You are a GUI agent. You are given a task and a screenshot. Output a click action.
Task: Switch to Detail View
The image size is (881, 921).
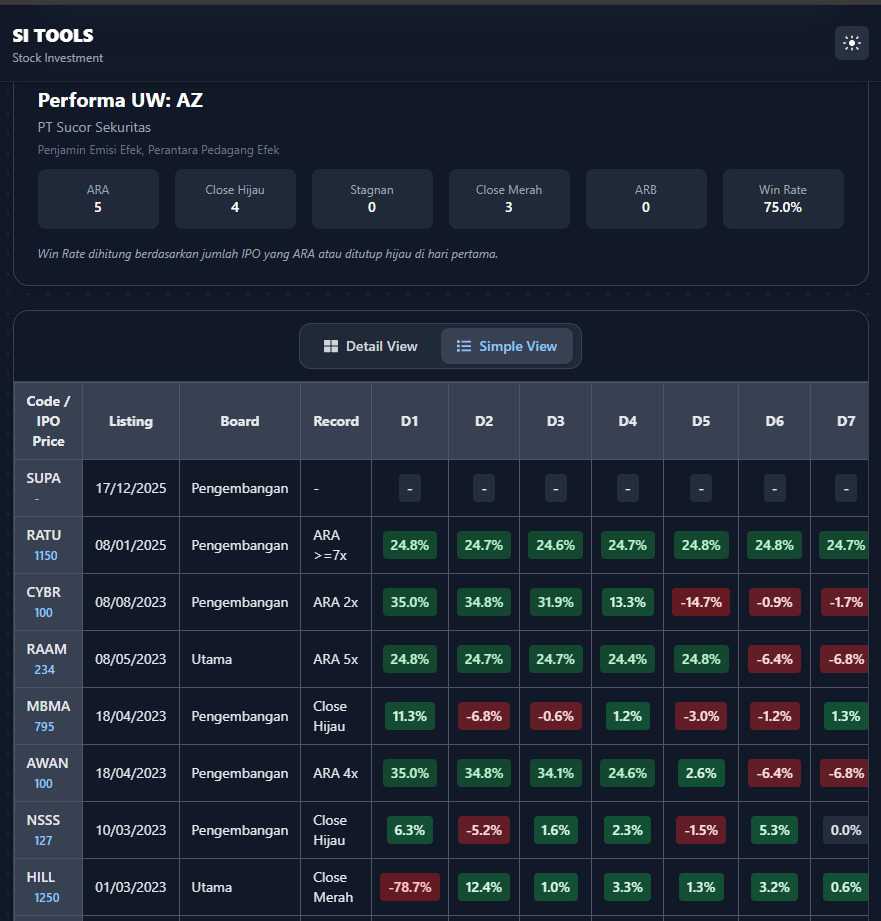click(x=370, y=346)
